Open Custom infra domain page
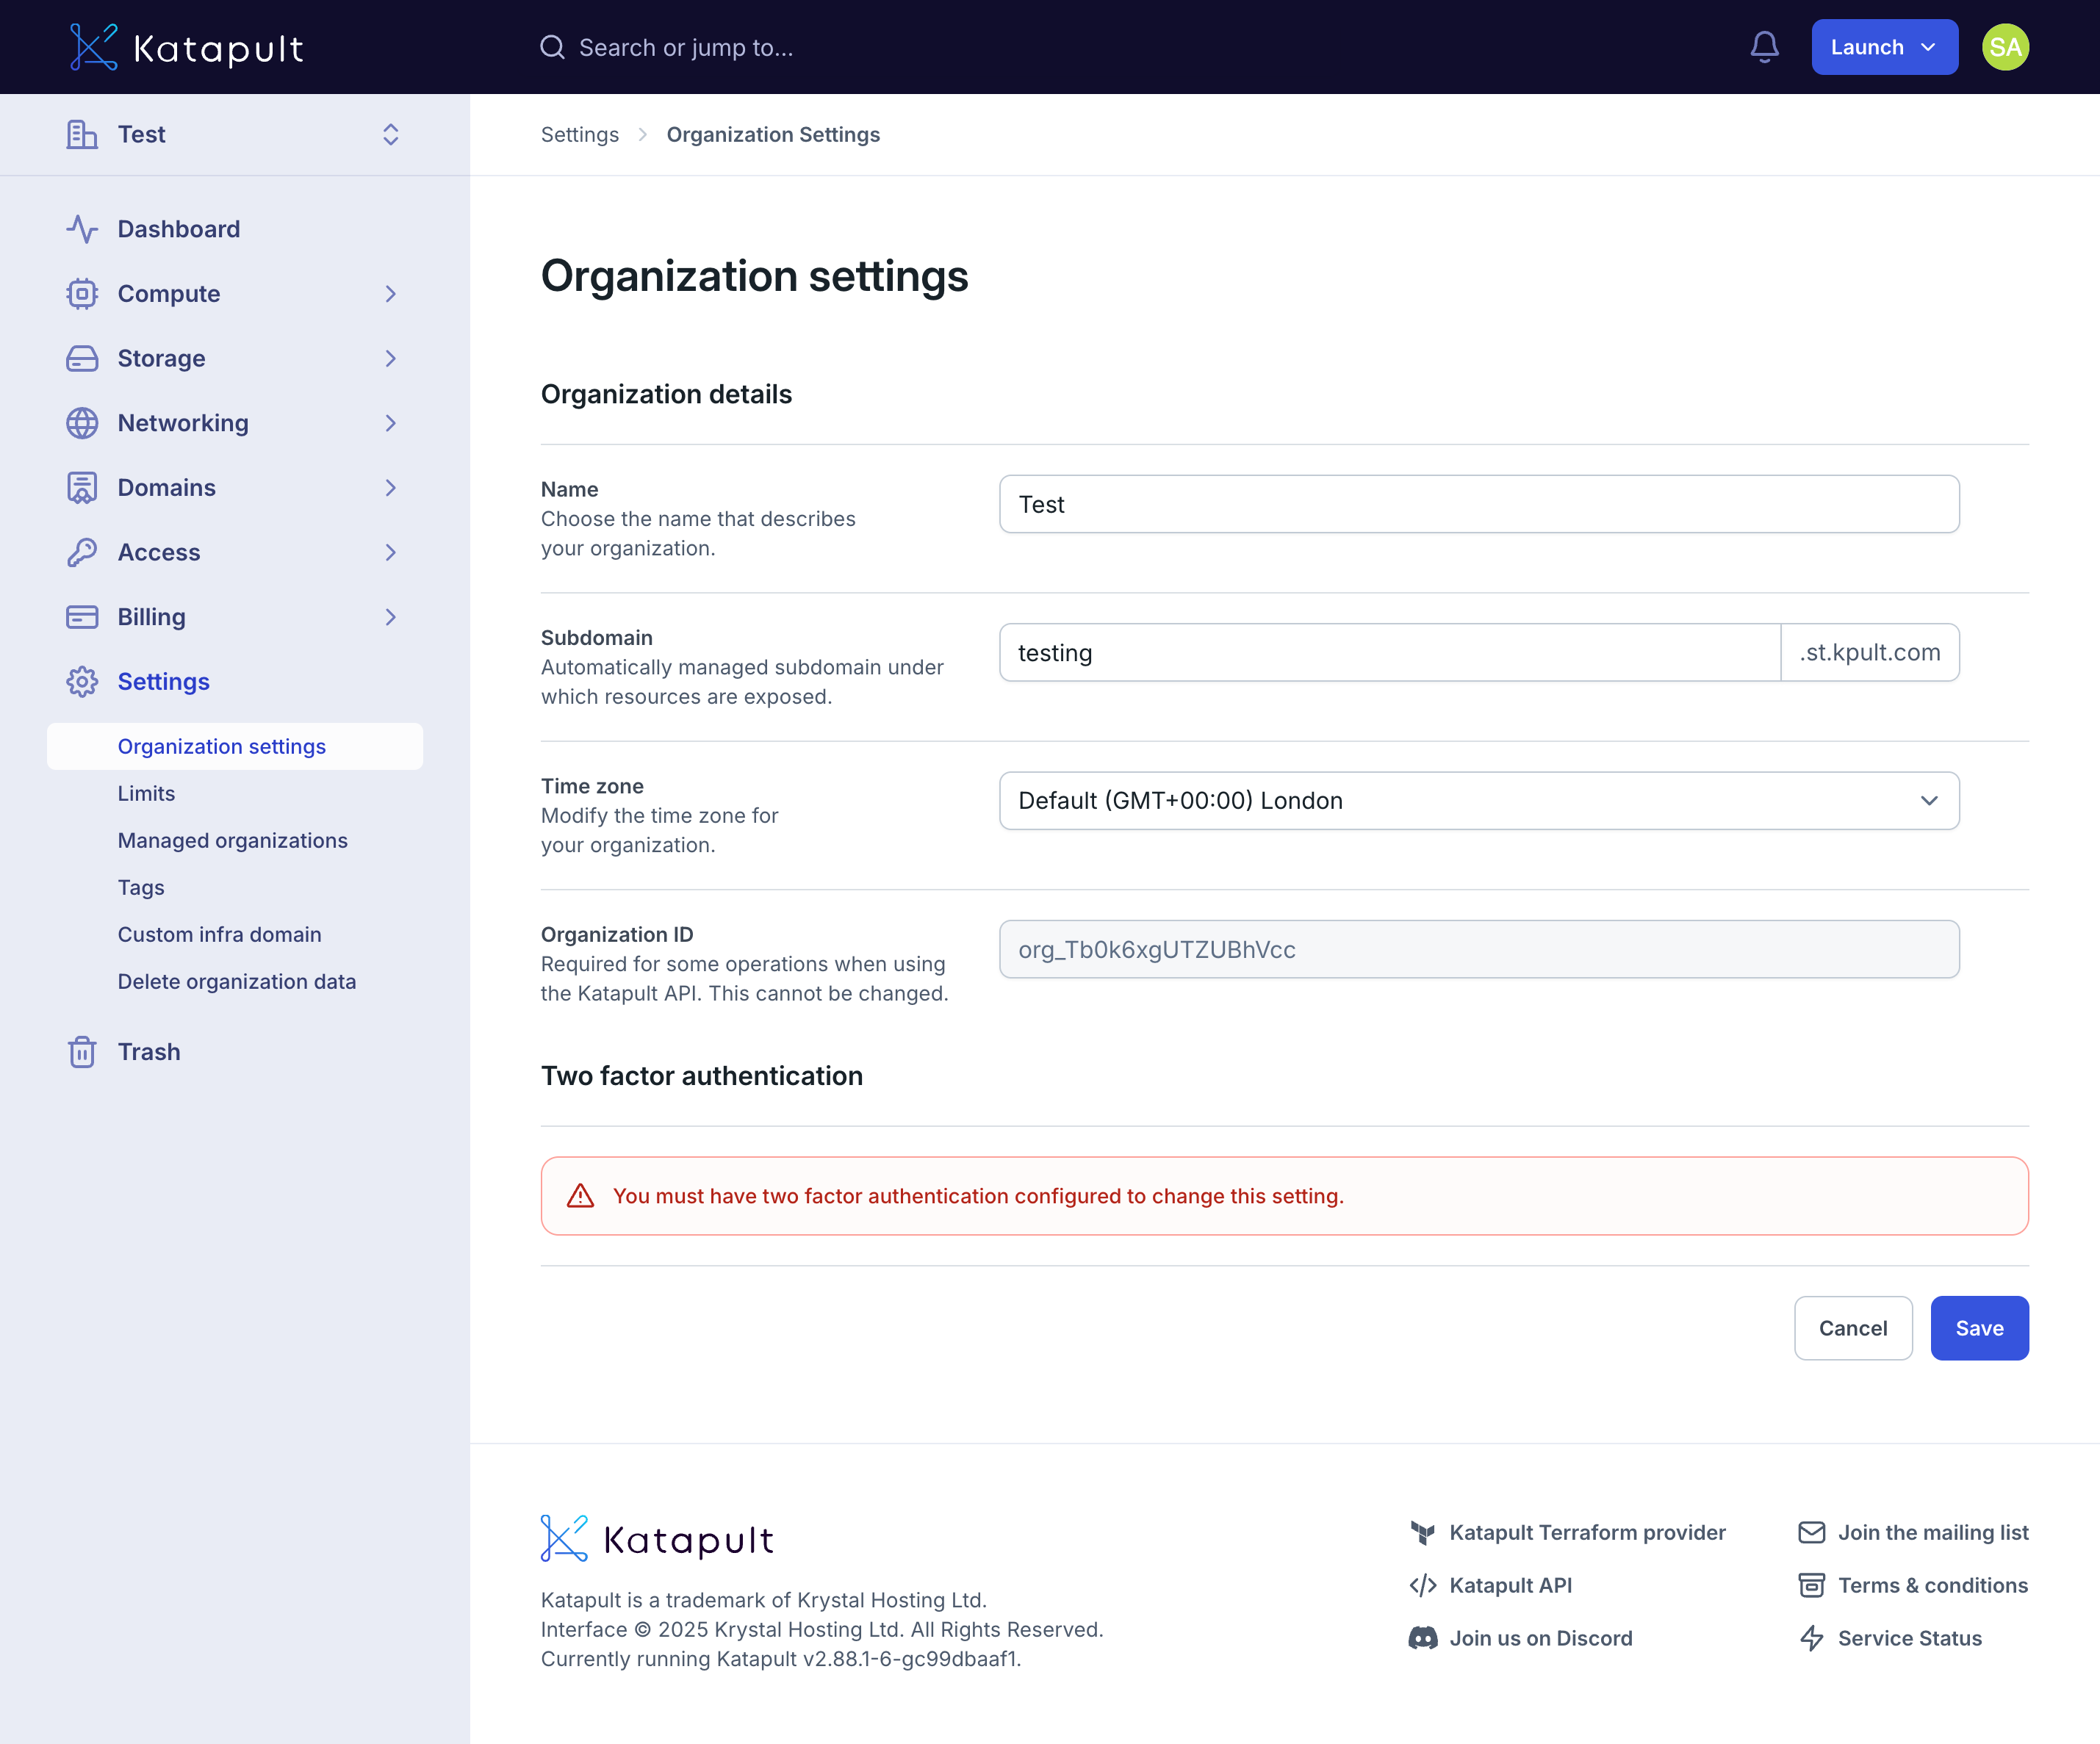The height and width of the screenshot is (1744, 2100). pyautogui.click(x=219, y=935)
